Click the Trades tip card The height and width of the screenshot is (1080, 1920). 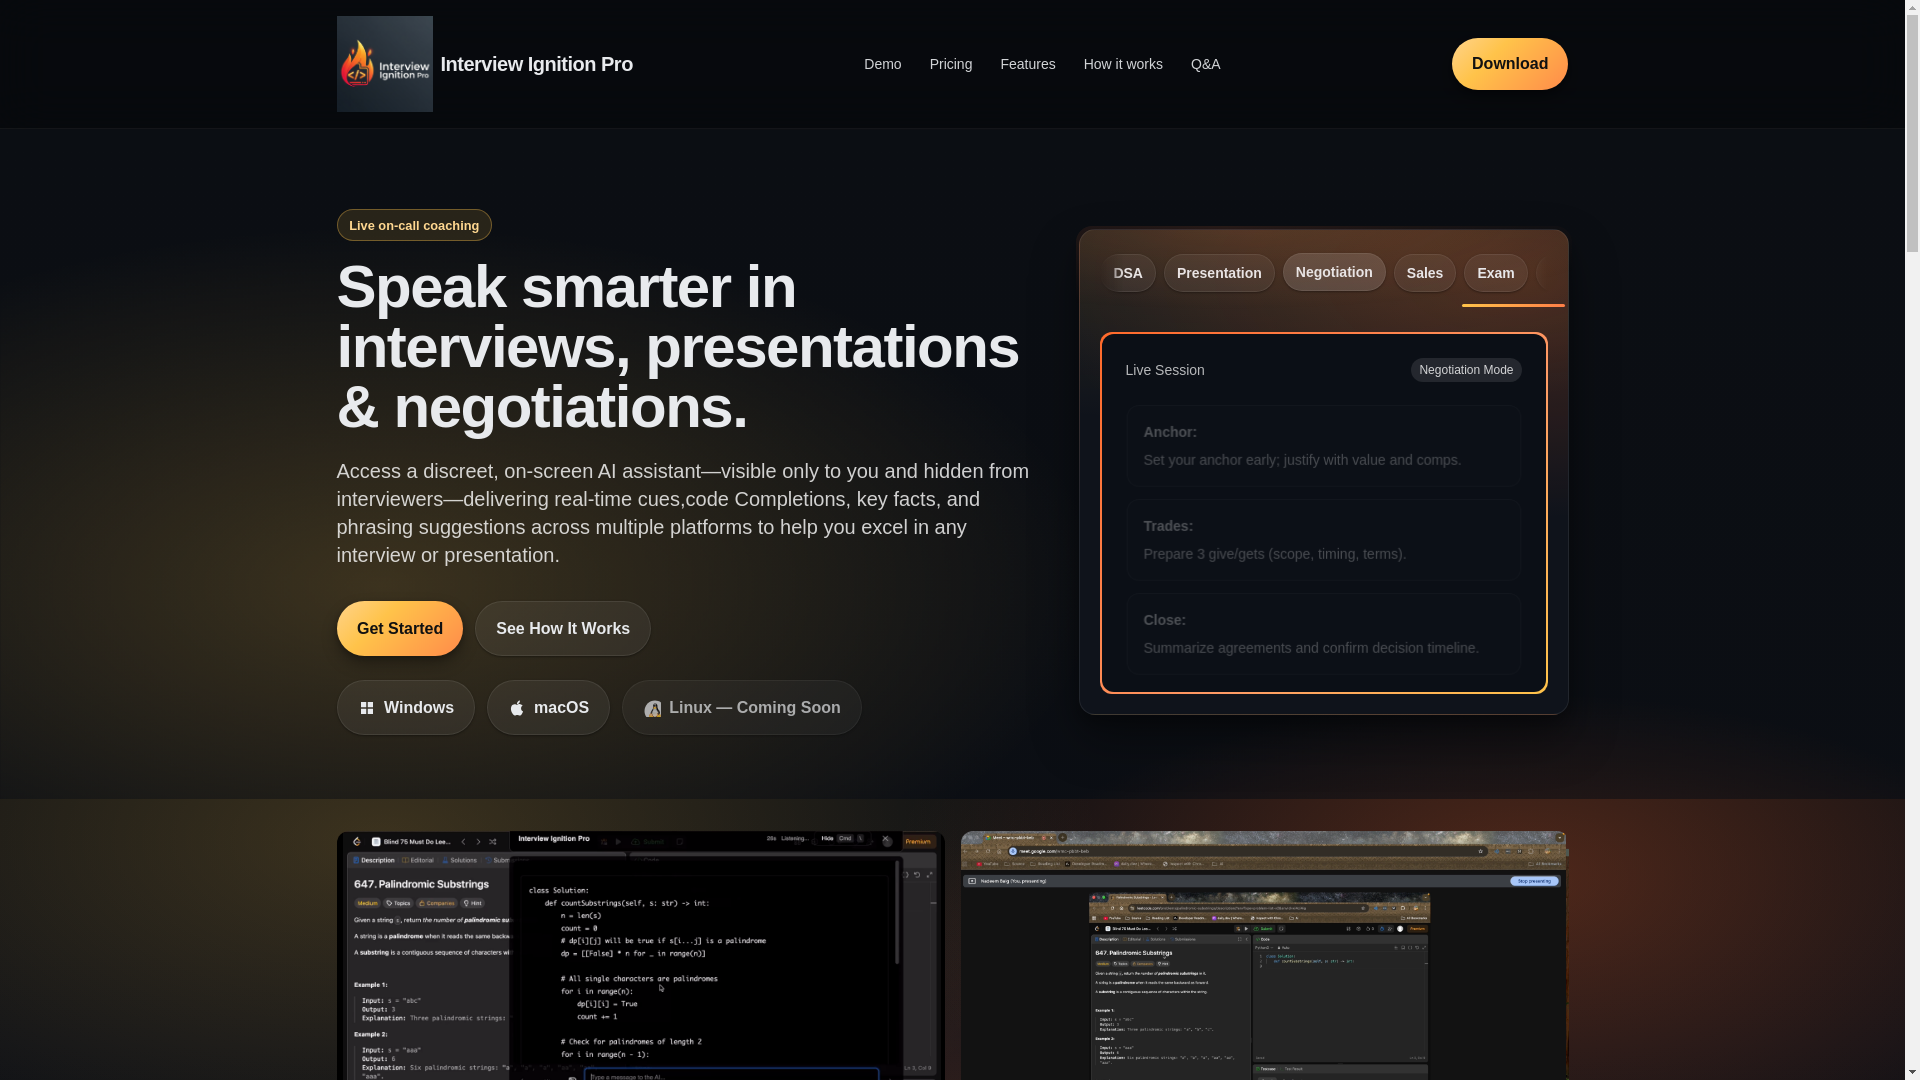click(1323, 540)
